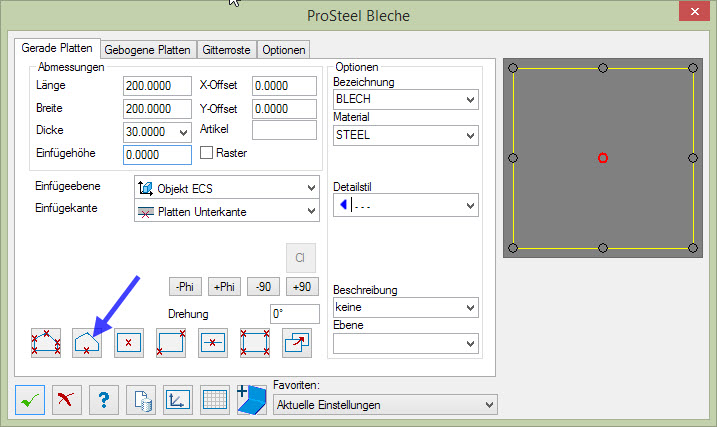Expand the Ebene dropdown

coord(406,344)
